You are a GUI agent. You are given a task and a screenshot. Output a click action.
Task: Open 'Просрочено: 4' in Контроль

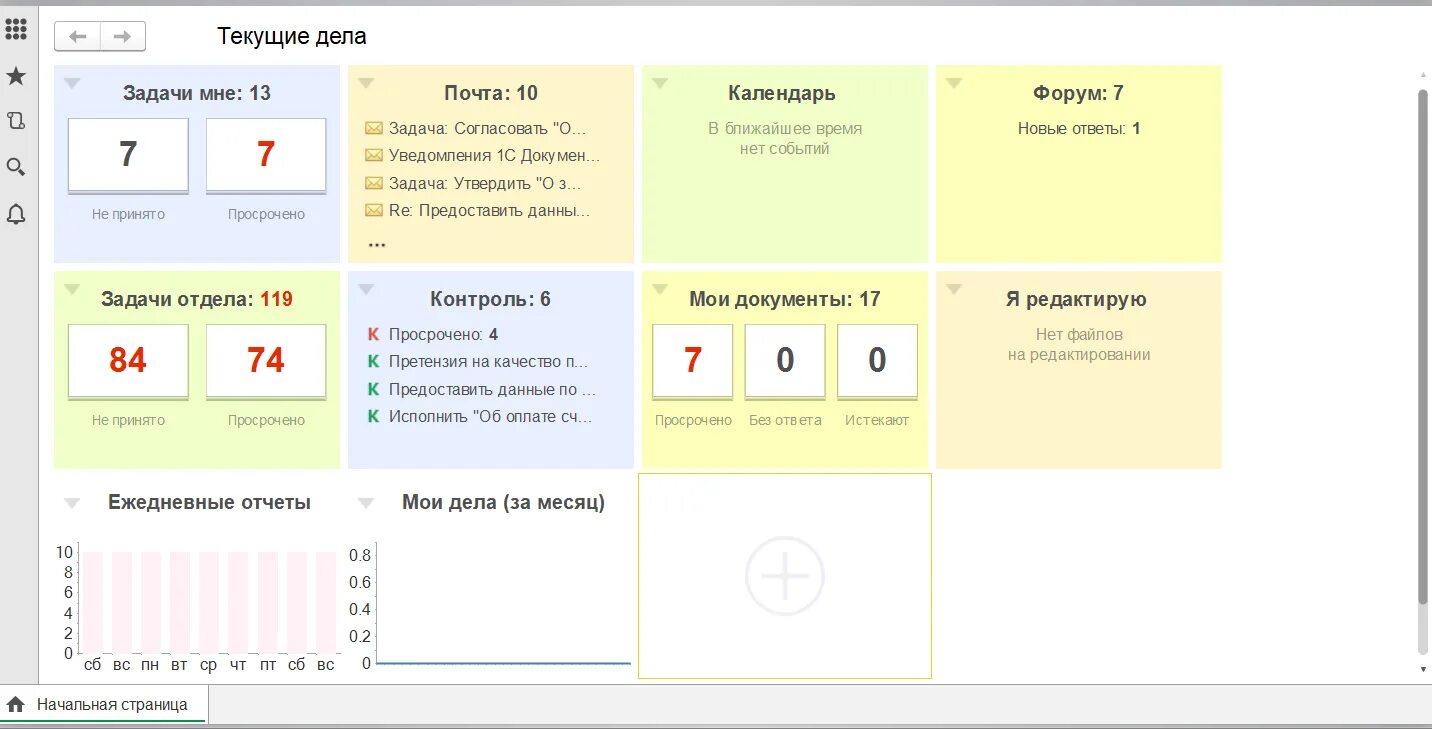443,334
